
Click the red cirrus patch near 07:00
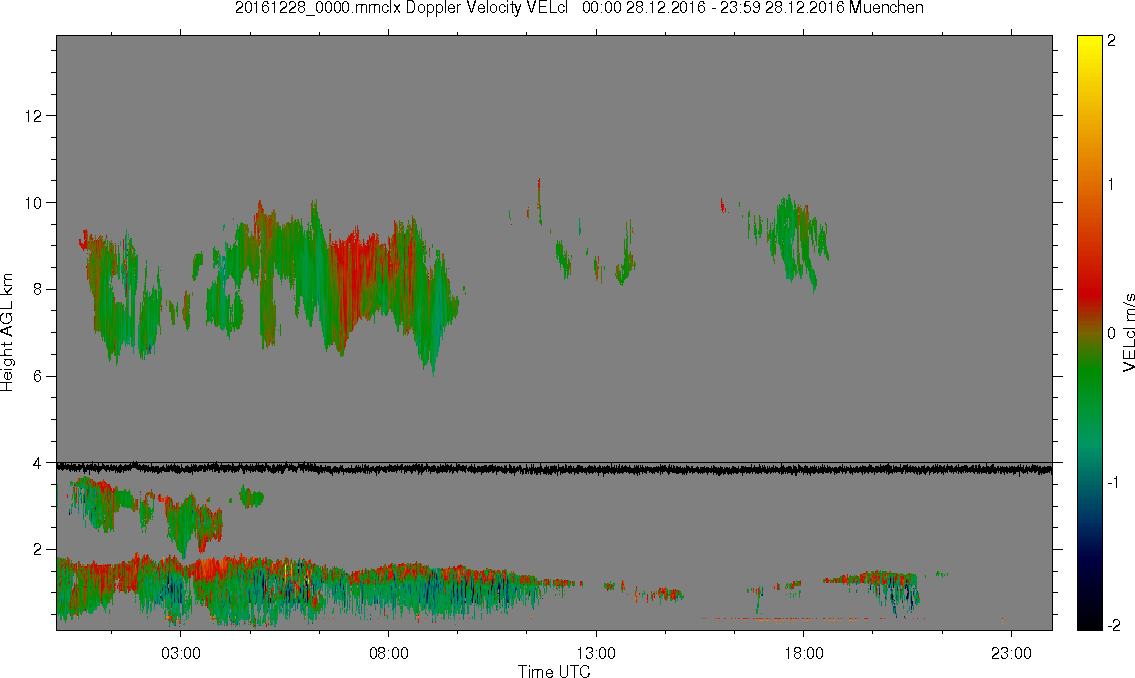(x=355, y=275)
